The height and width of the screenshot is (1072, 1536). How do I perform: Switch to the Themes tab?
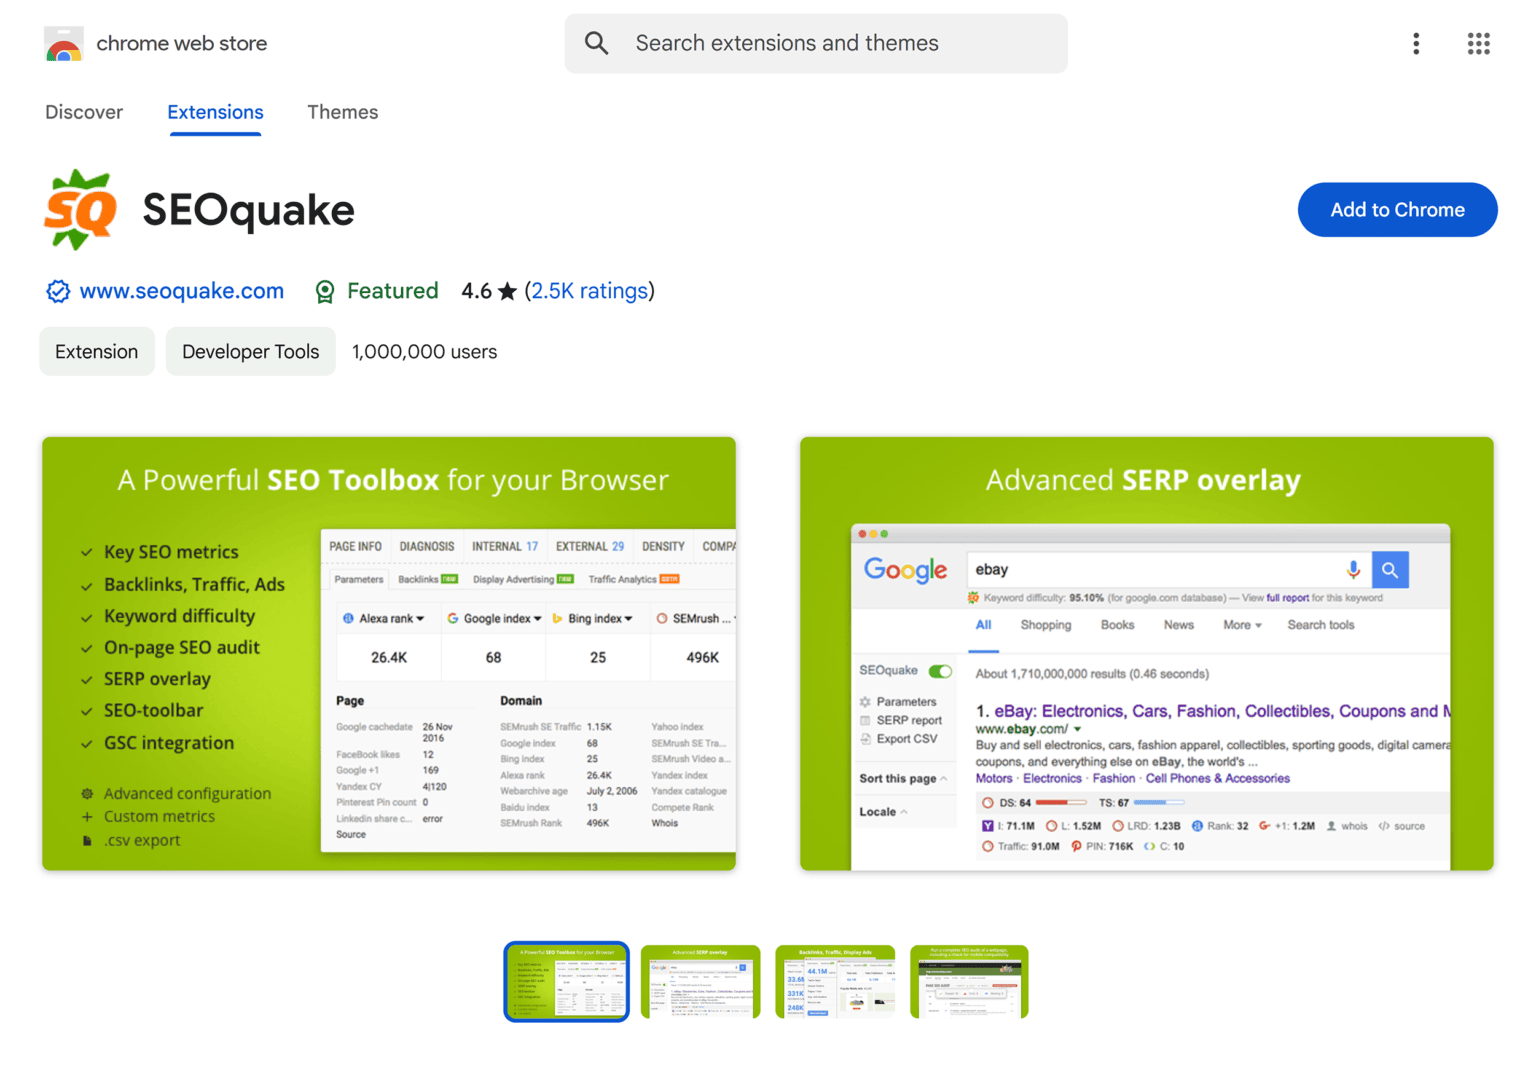pos(343,112)
